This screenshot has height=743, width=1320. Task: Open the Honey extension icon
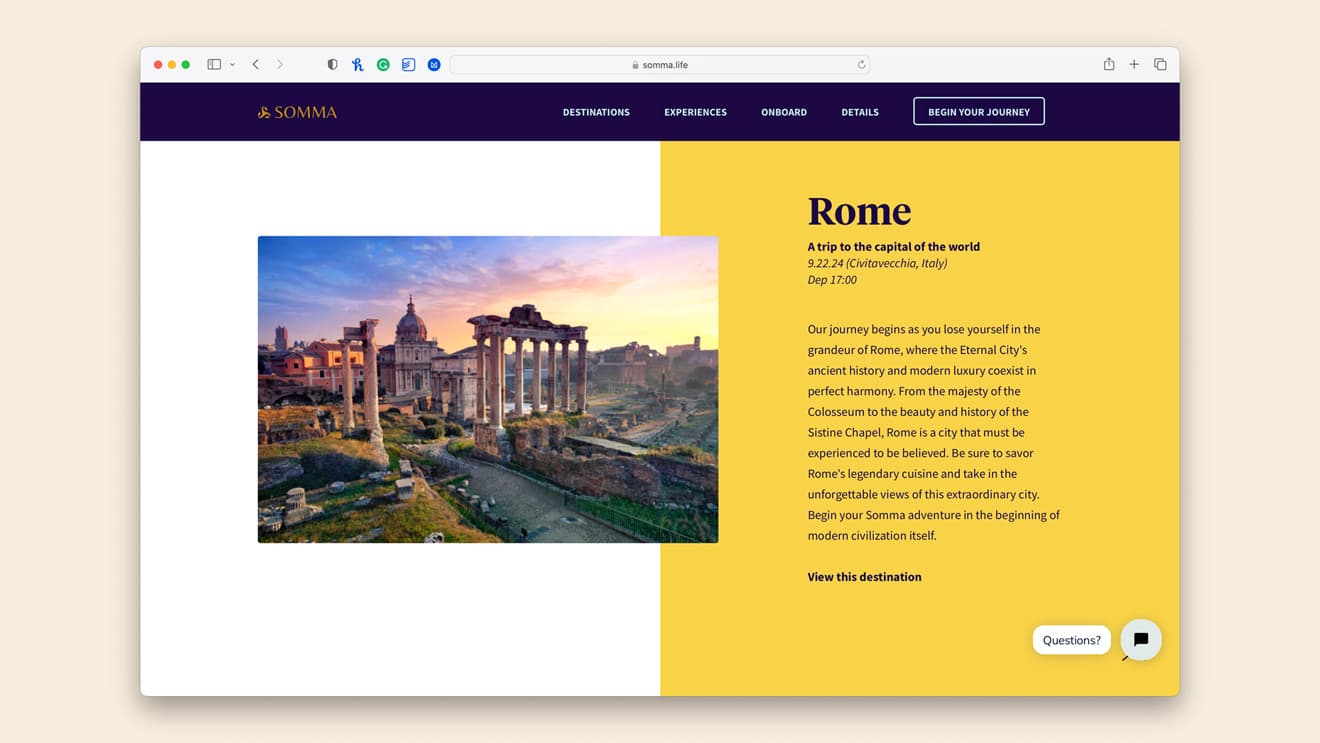358,64
